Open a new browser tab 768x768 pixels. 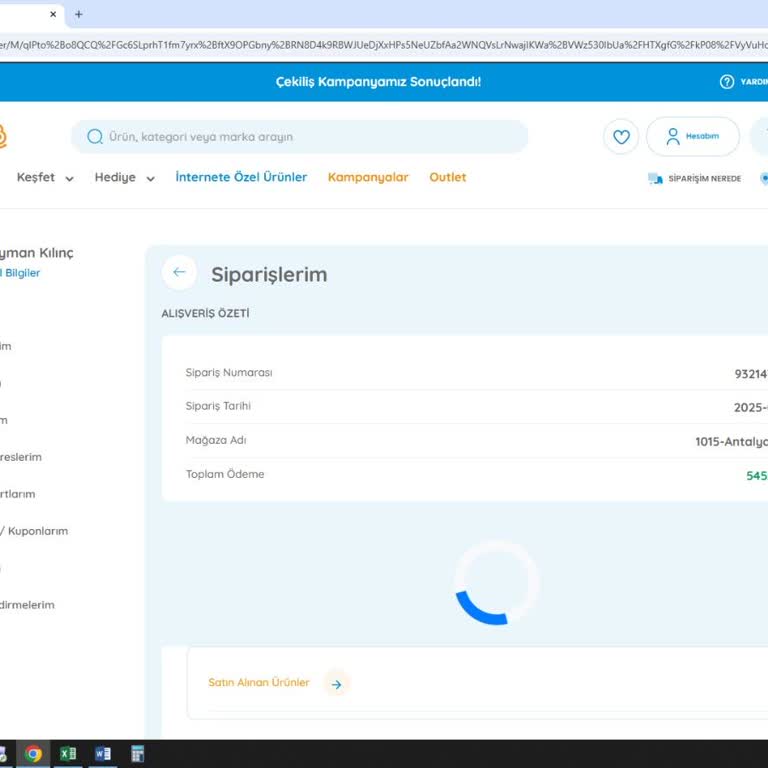tap(79, 14)
